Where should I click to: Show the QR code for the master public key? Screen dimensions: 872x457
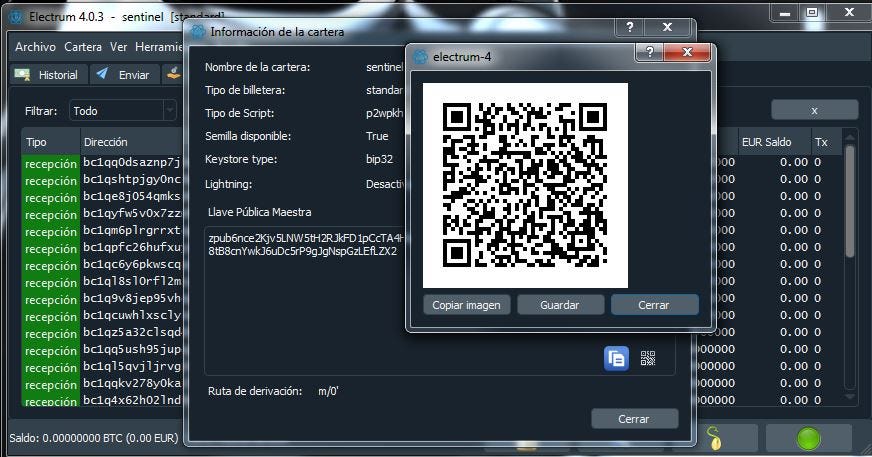pos(648,358)
